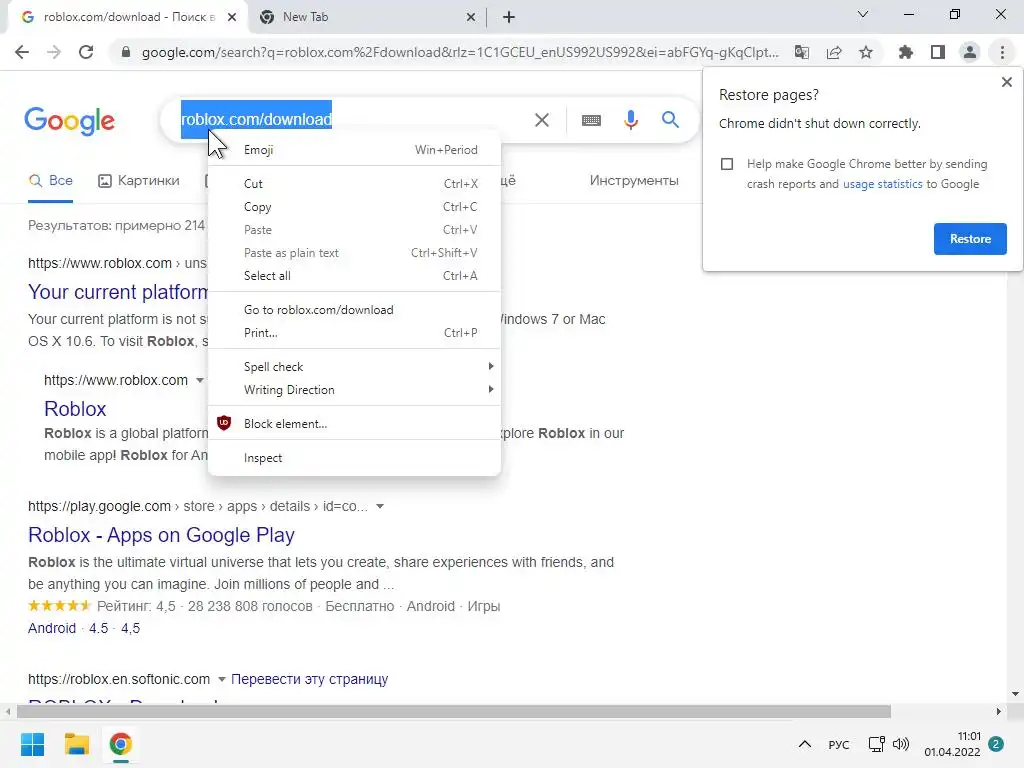Toggle the side panel icon
This screenshot has width=1024, height=768.
pyautogui.click(x=938, y=52)
